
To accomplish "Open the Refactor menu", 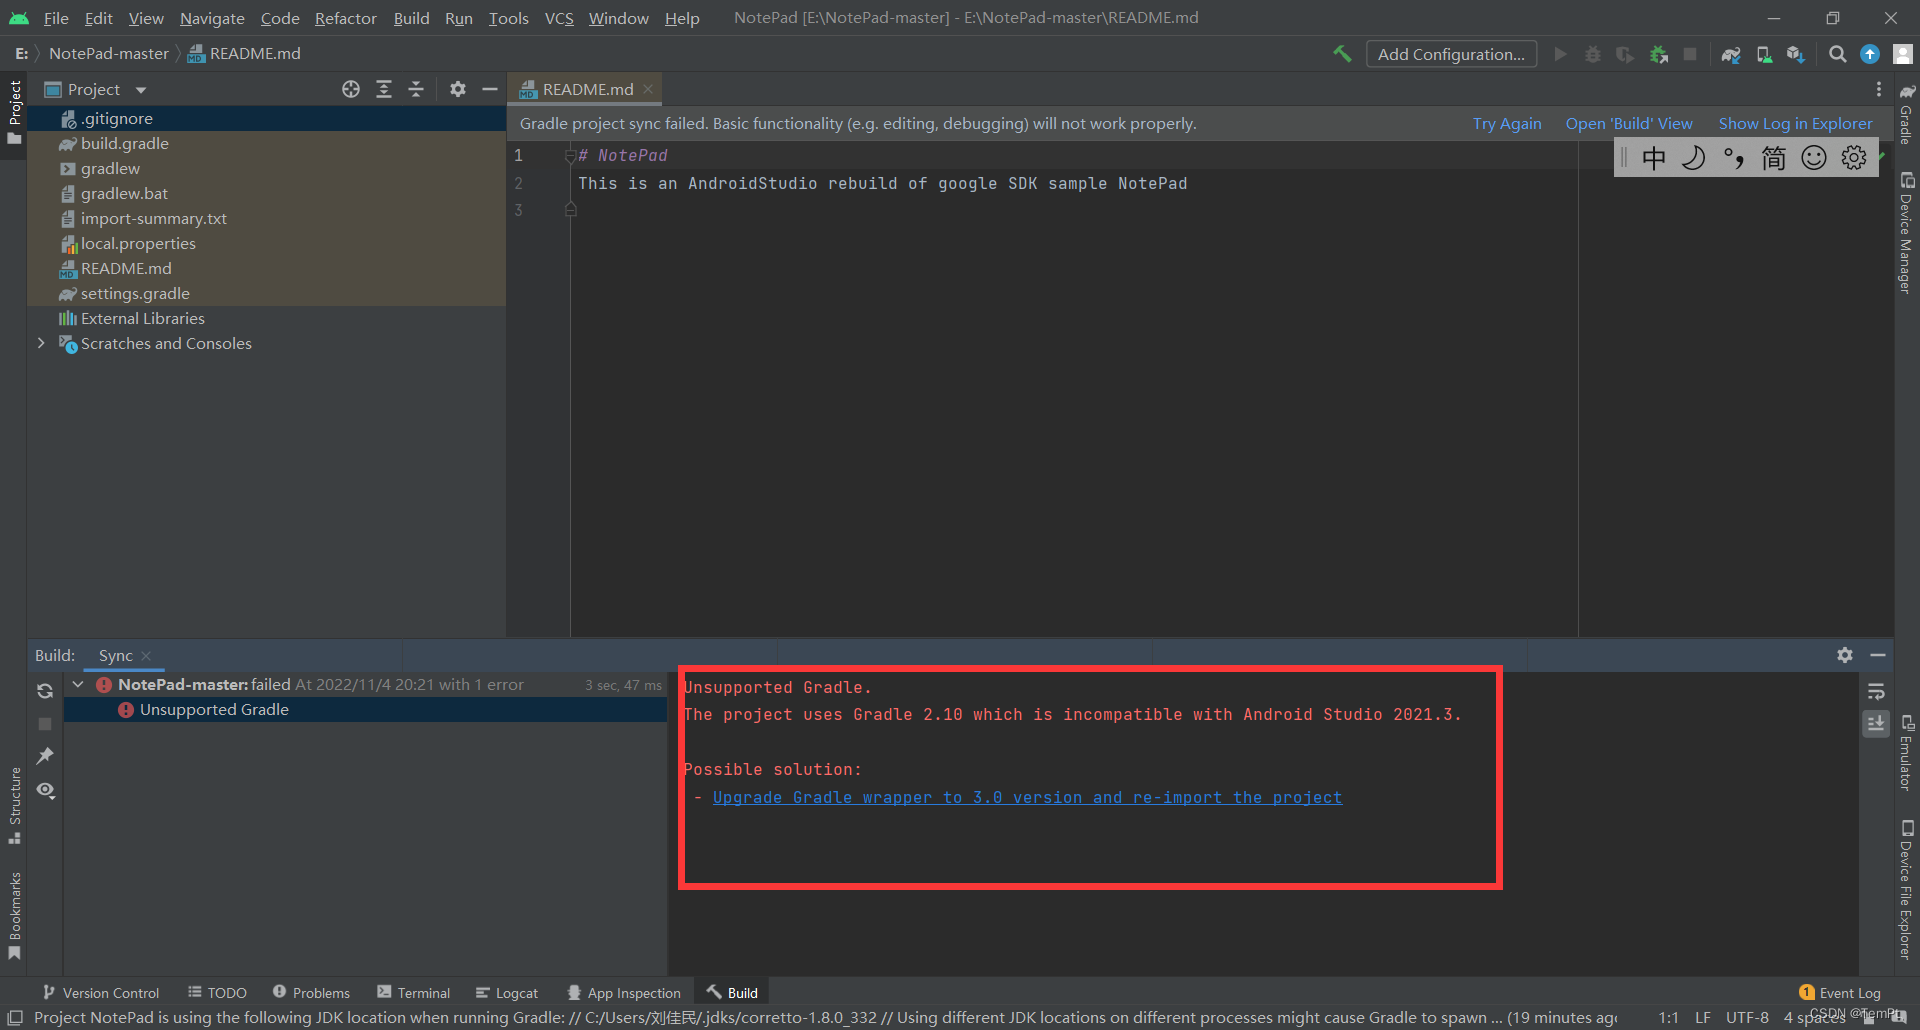I will (345, 18).
